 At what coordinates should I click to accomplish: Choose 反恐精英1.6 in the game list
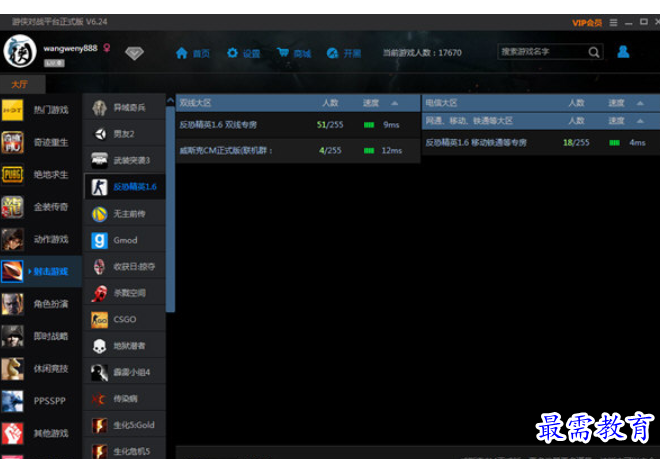point(125,187)
